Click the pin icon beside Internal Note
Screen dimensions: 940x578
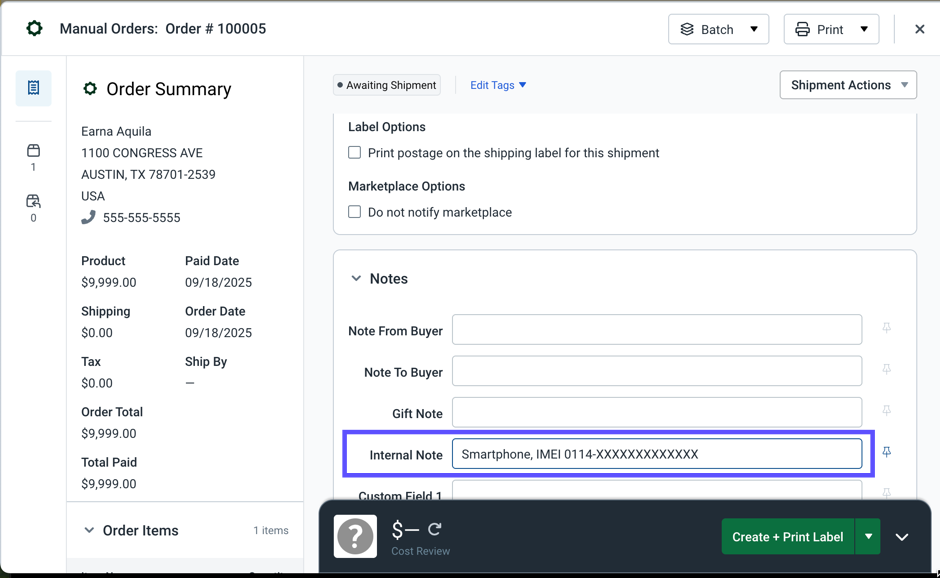(x=886, y=453)
